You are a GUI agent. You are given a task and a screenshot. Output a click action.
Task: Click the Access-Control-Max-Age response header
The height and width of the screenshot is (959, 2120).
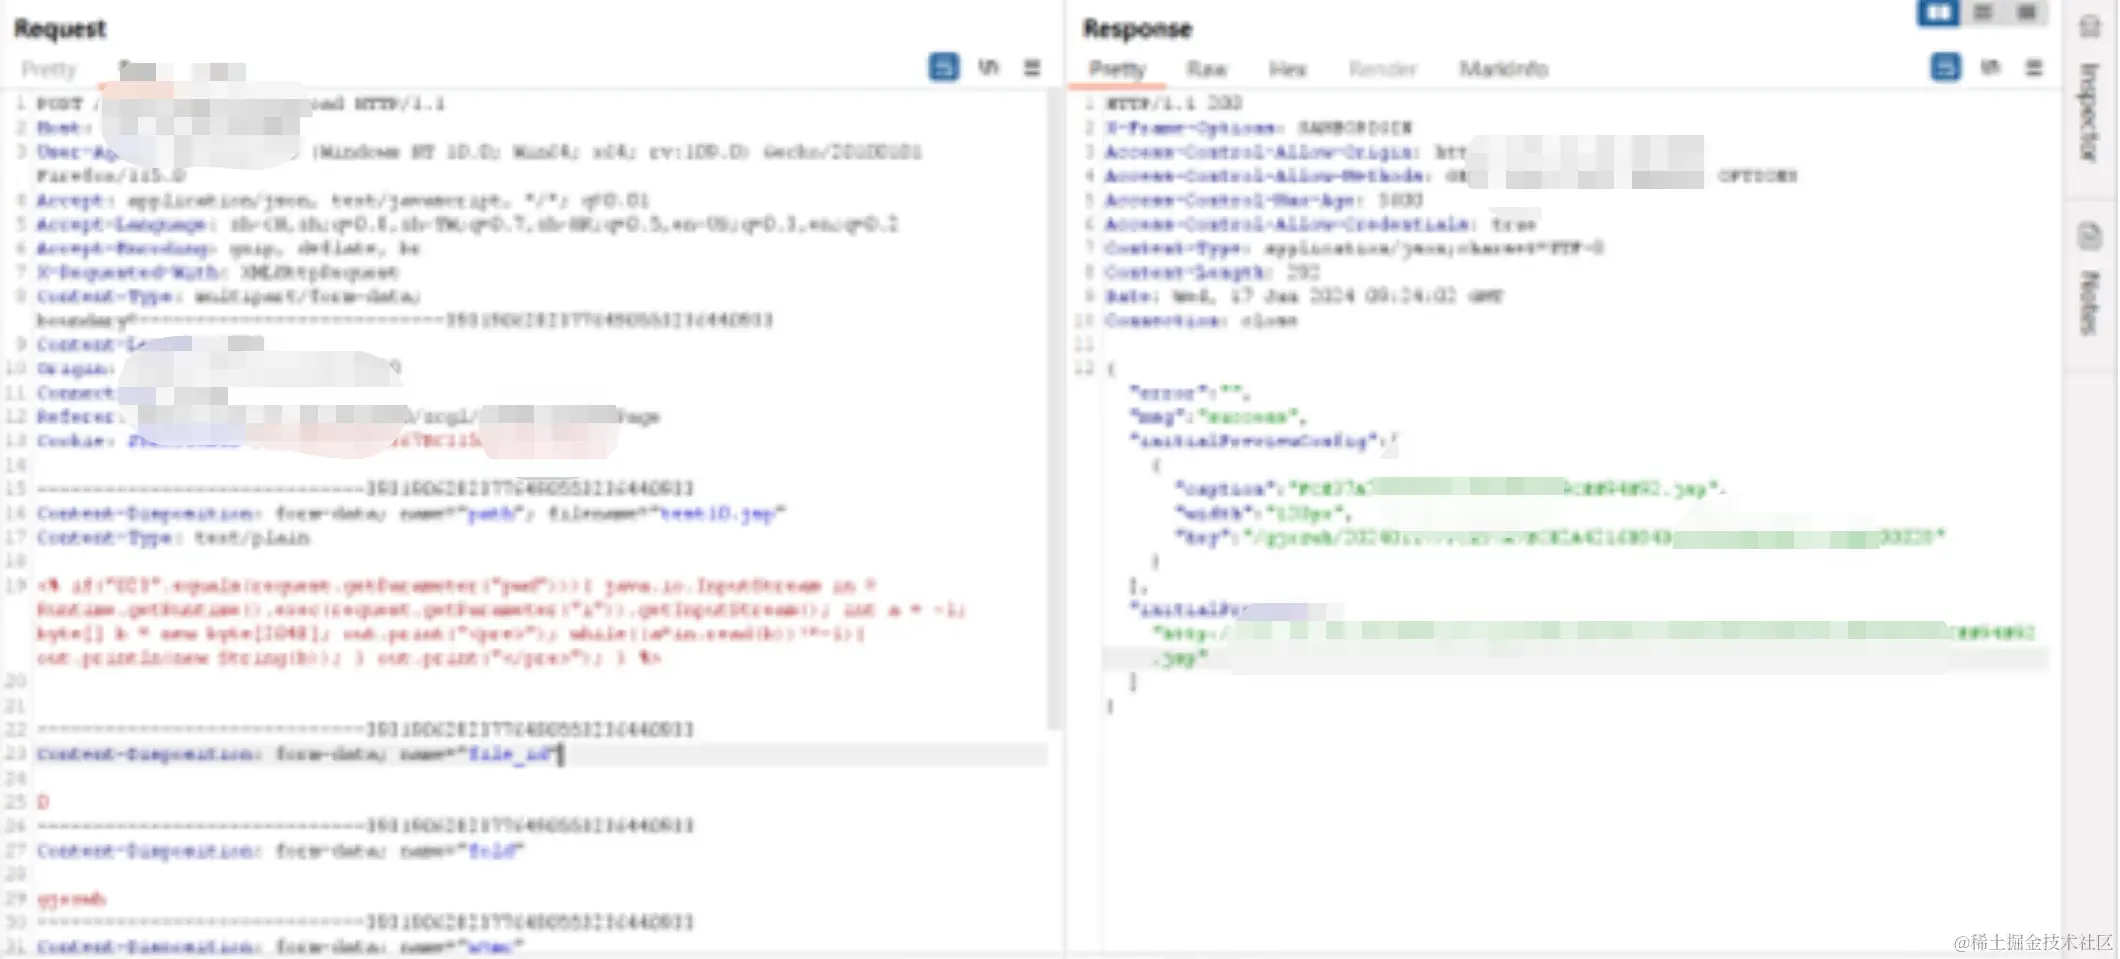click(1263, 200)
